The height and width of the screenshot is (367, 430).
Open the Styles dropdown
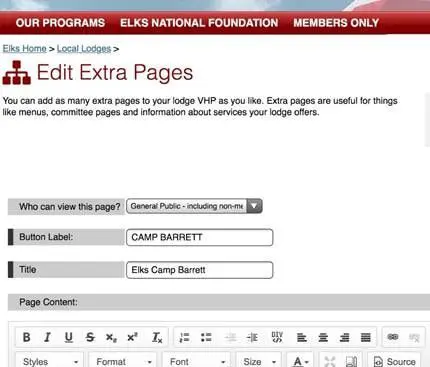coord(50,361)
